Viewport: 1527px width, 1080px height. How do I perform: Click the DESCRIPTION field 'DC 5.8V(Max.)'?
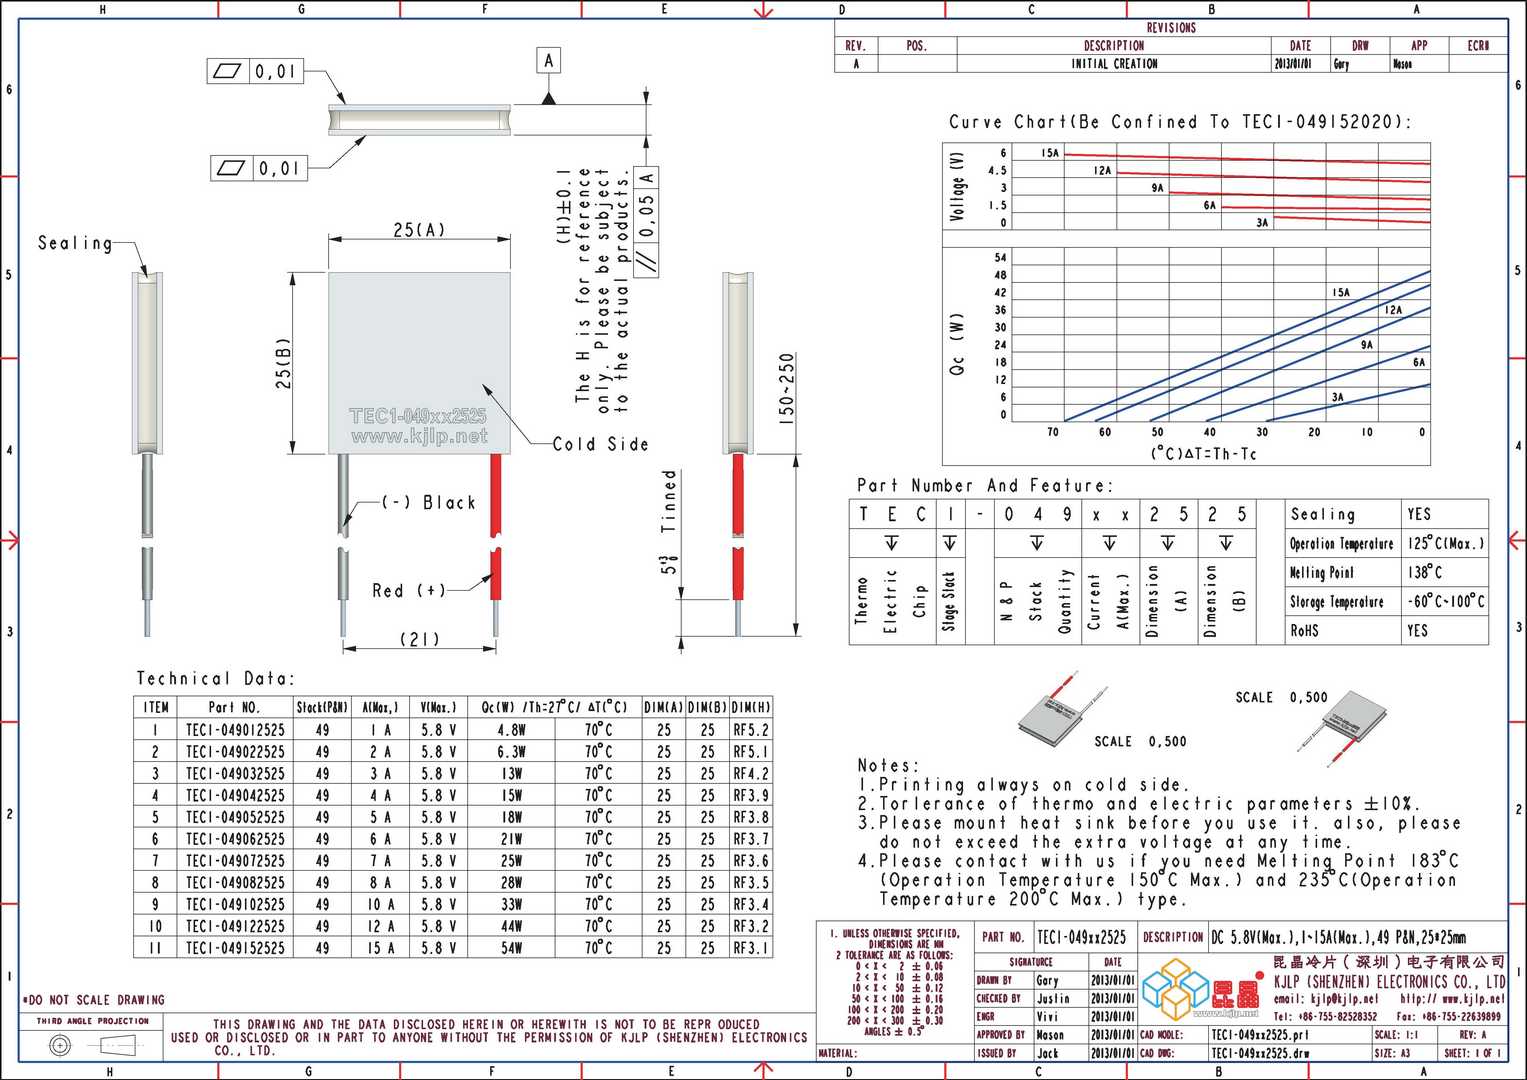coord(1338,937)
